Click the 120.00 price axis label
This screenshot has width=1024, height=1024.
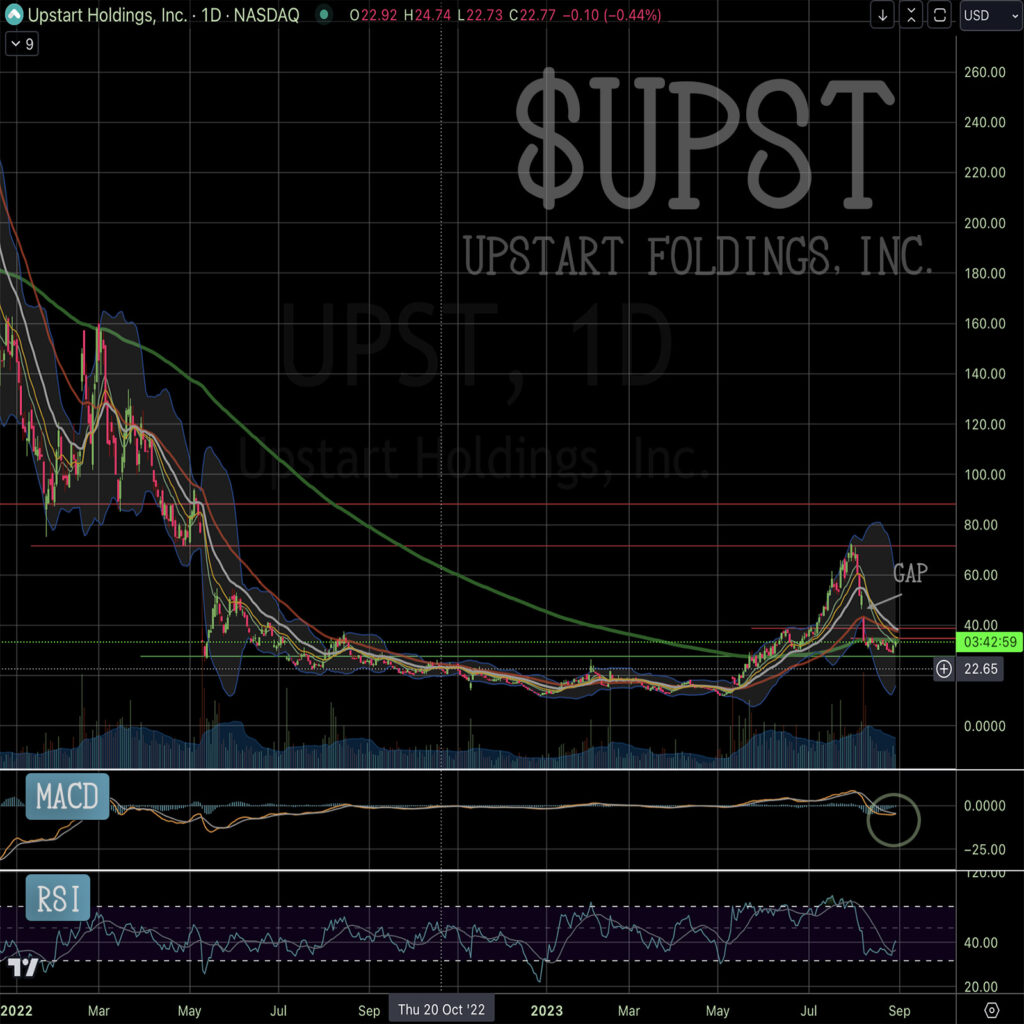[x=985, y=424]
